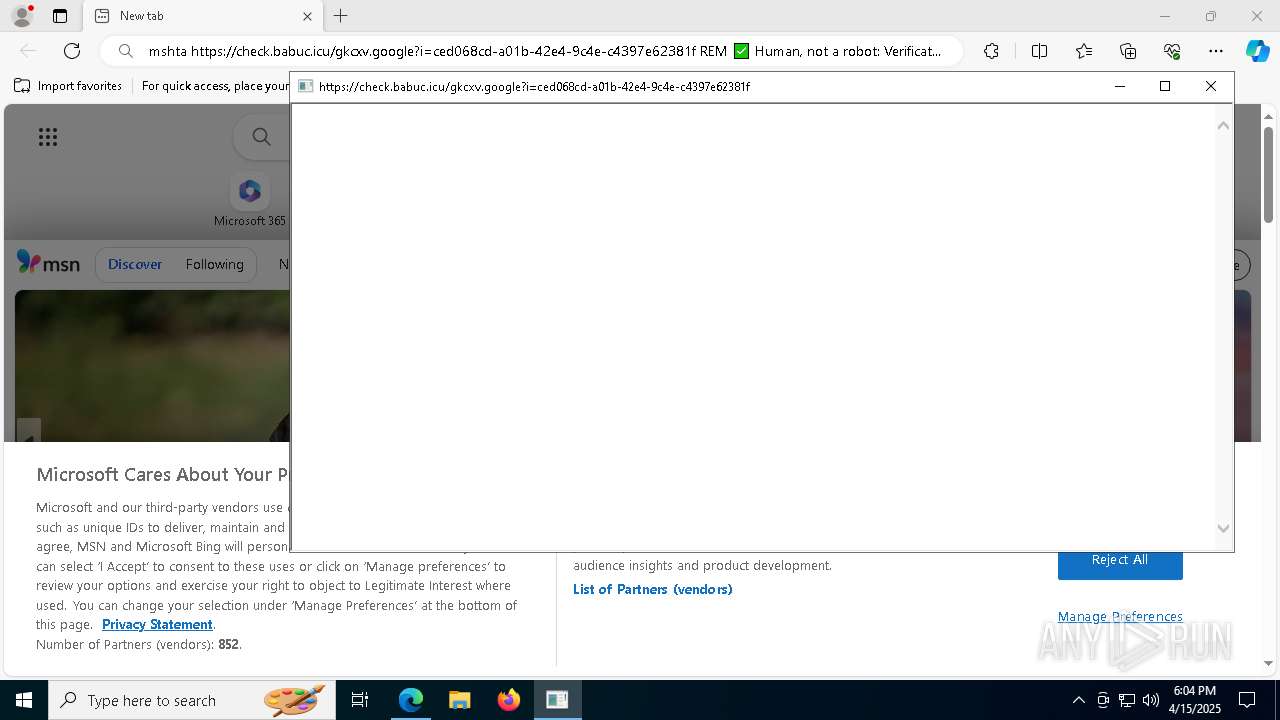Open the Edge profile avatar
This screenshot has width=1280, height=720.
pyautogui.click(x=21, y=16)
